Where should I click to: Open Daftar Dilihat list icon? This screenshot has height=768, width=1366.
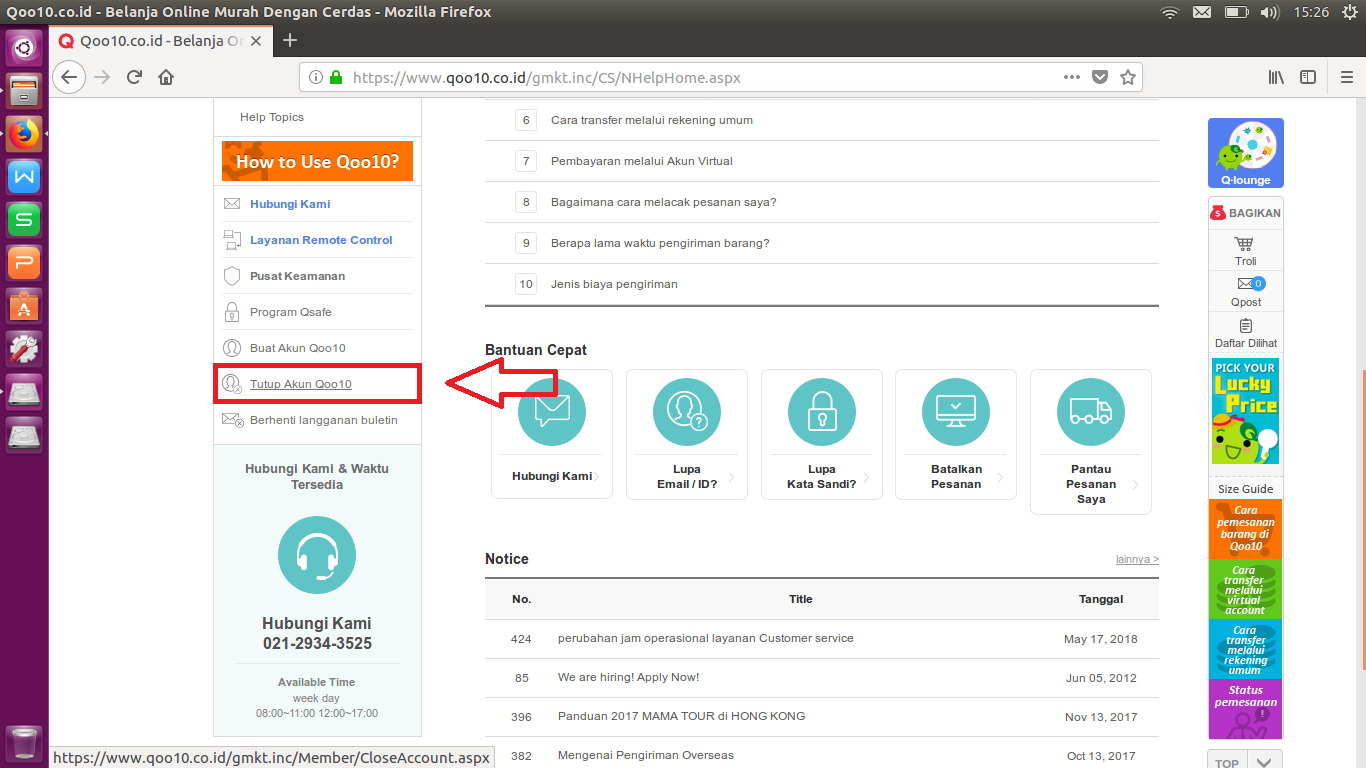point(1246,326)
